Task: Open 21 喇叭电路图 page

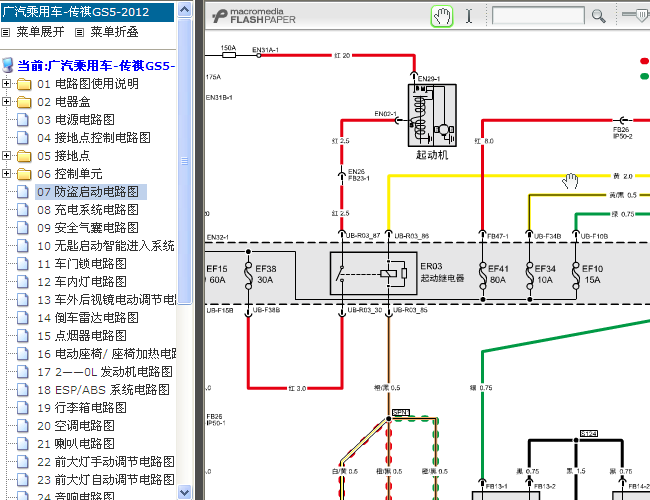Action: coord(76,444)
